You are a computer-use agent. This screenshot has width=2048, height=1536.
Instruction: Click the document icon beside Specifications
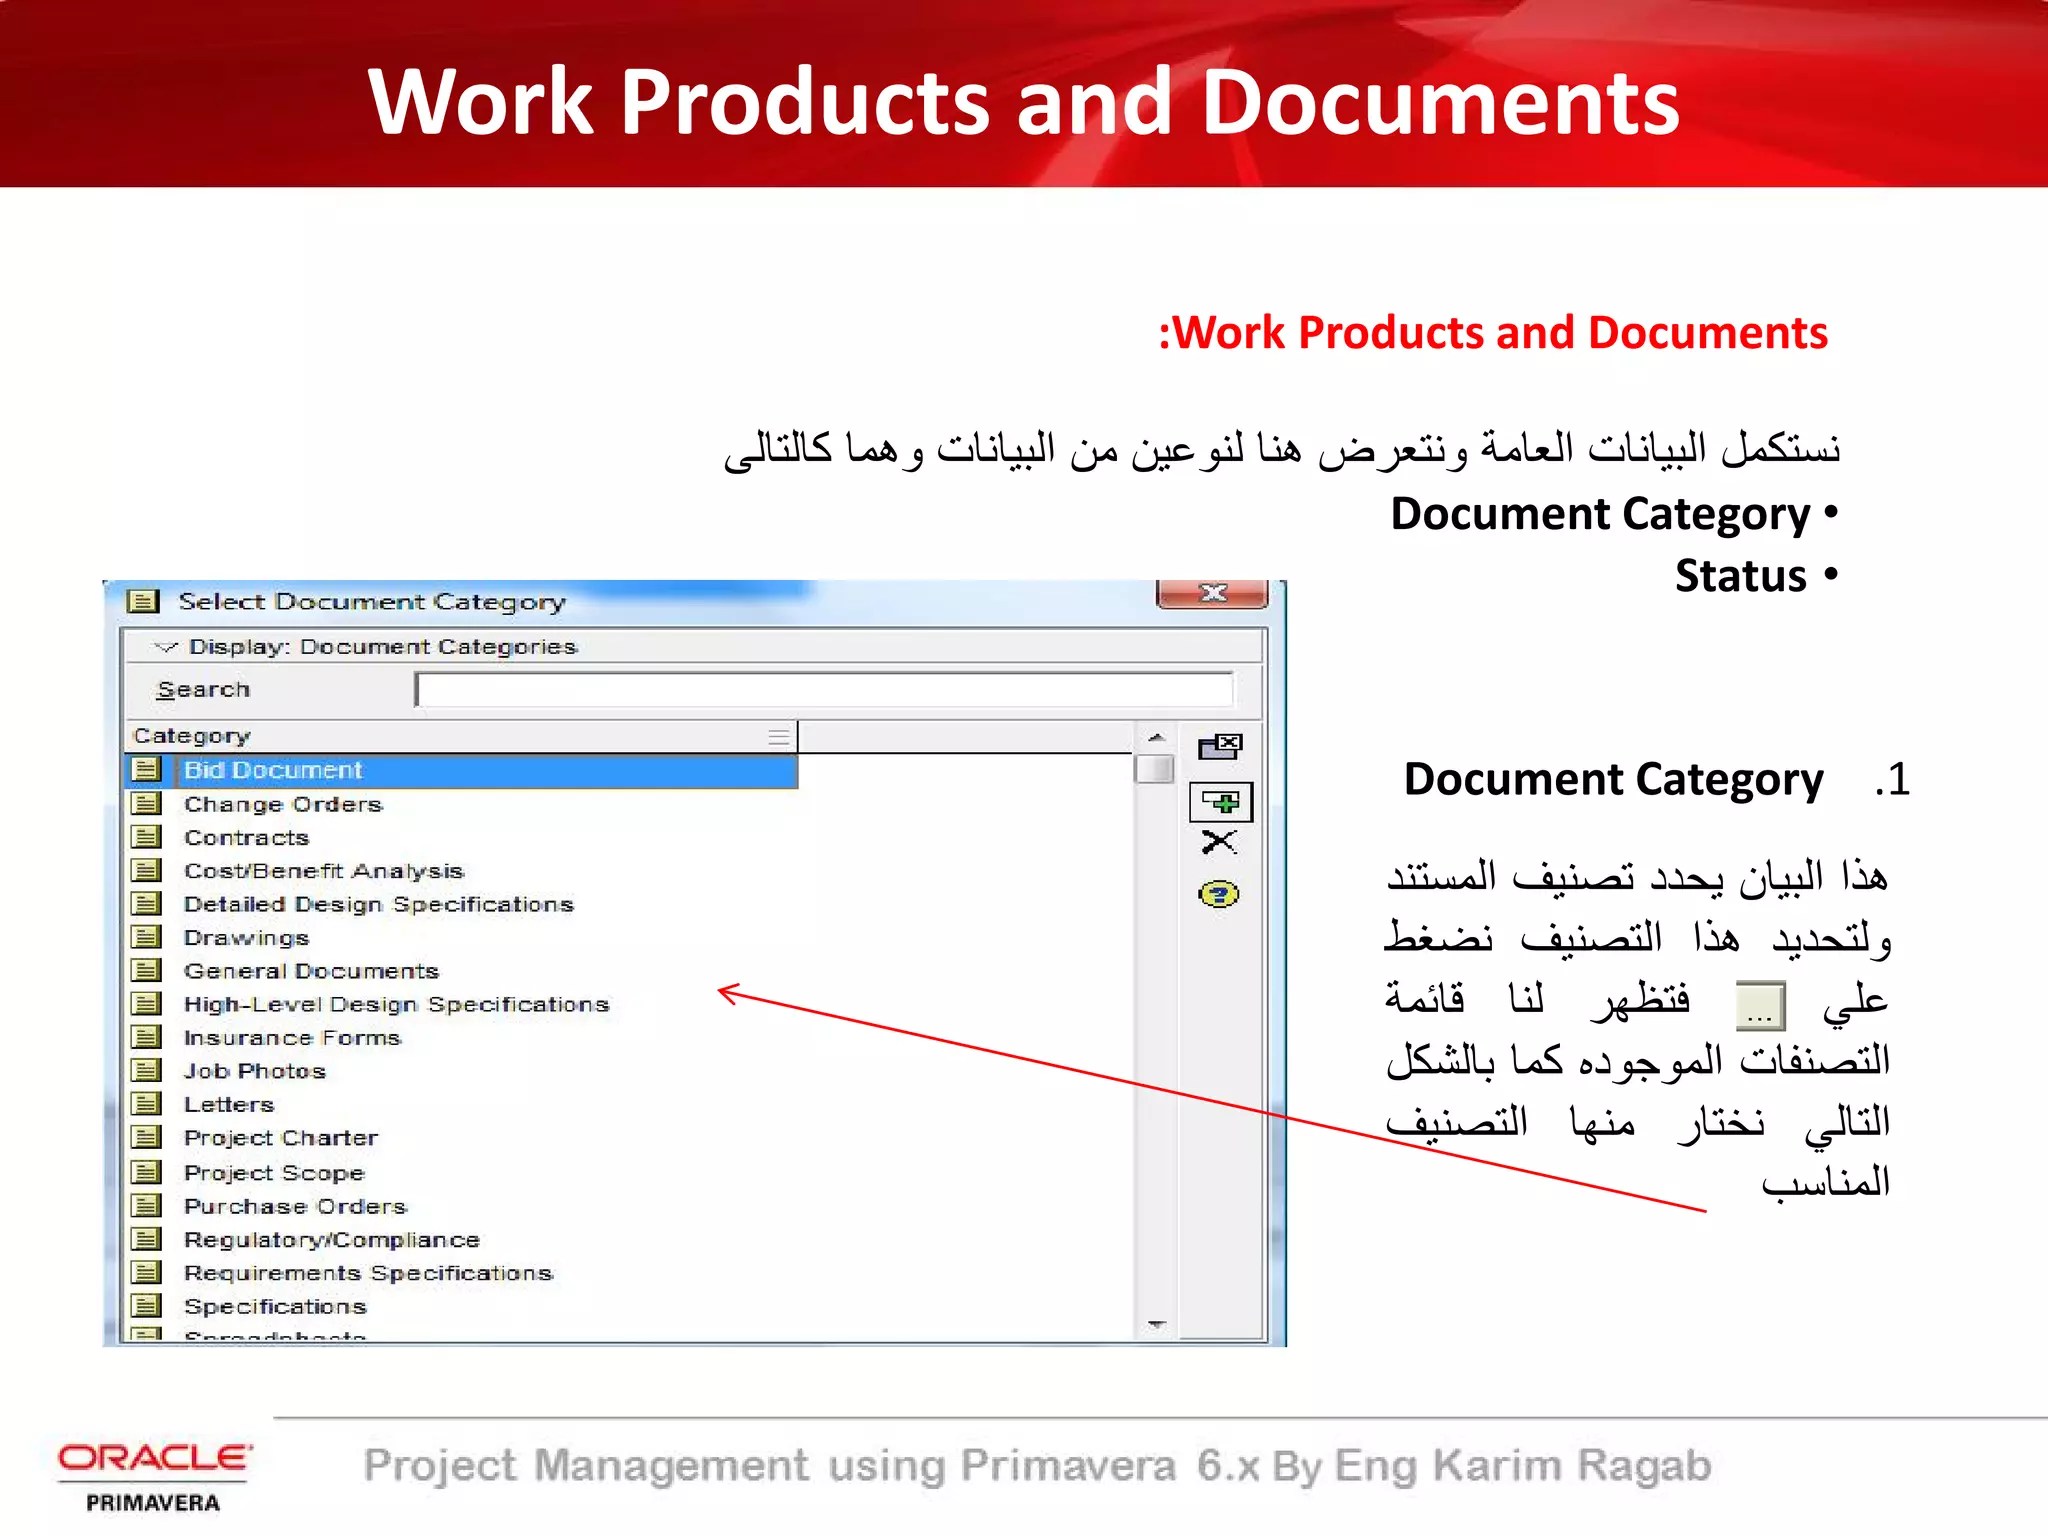[x=146, y=1305]
